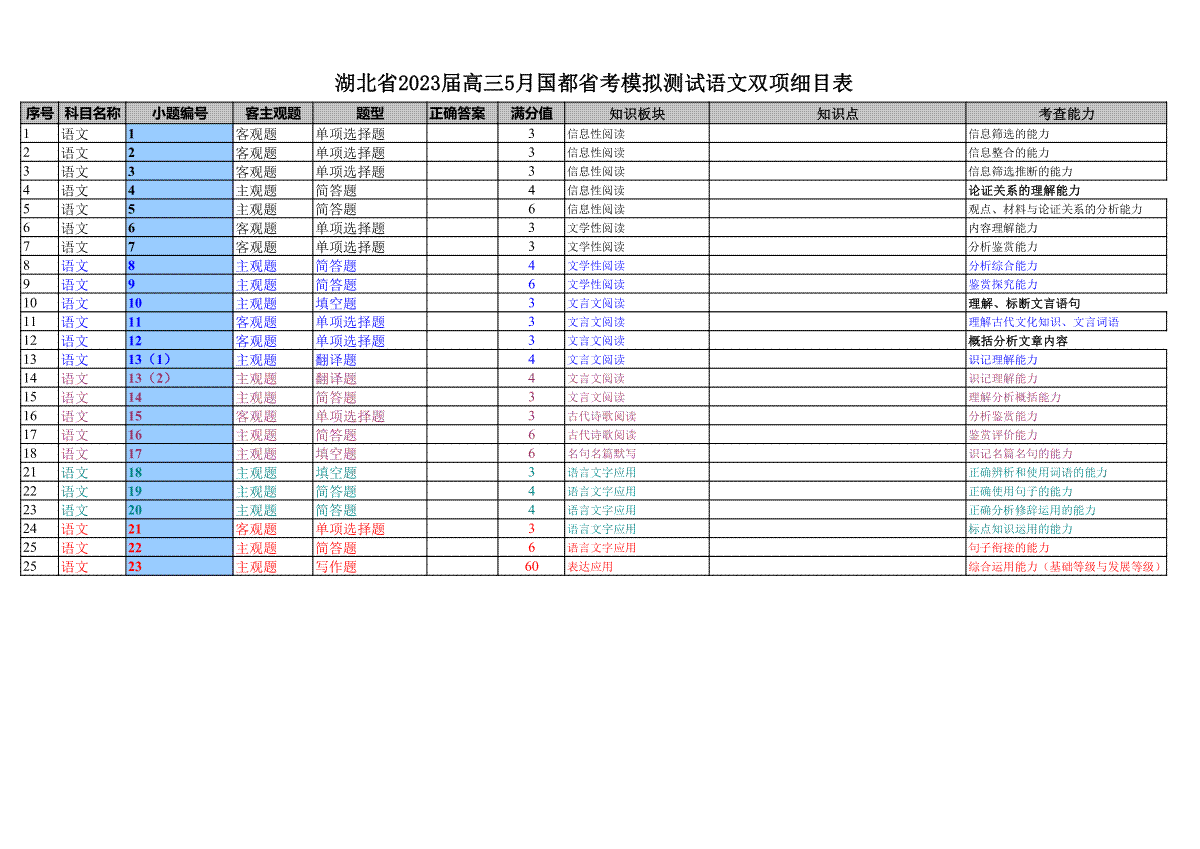The height and width of the screenshot is (849, 1200).
Task: Click the title 湖北省2023届高三5月国都省考模拟测试语文双项细目表
Action: pos(594,83)
